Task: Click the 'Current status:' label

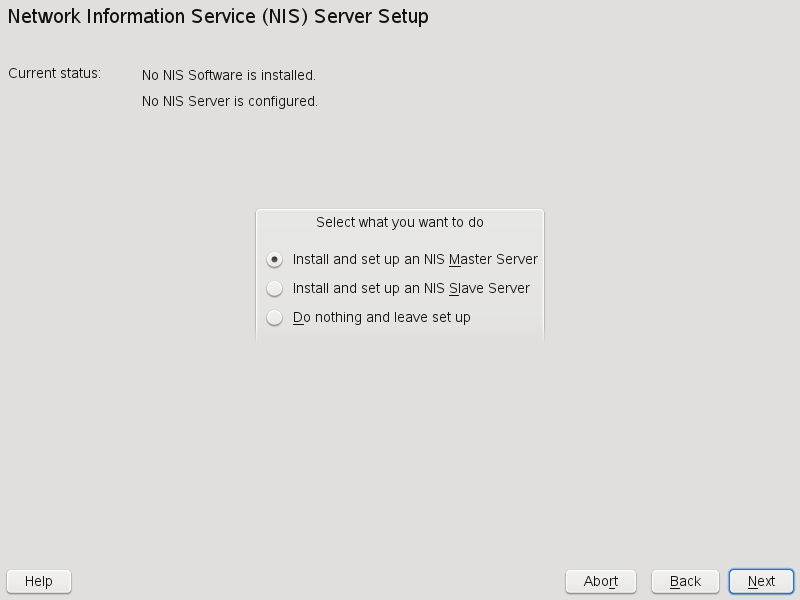Action: point(55,74)
